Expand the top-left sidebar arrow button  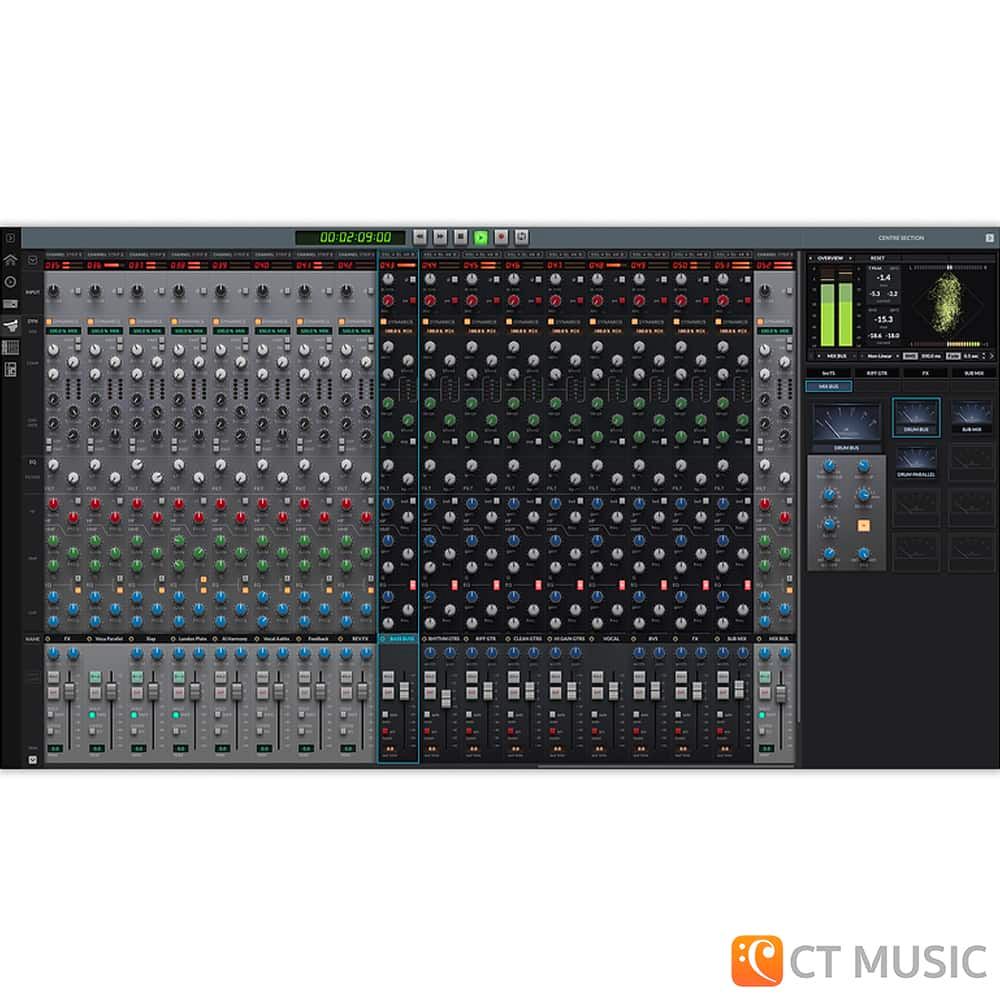(x=9, y=238)
